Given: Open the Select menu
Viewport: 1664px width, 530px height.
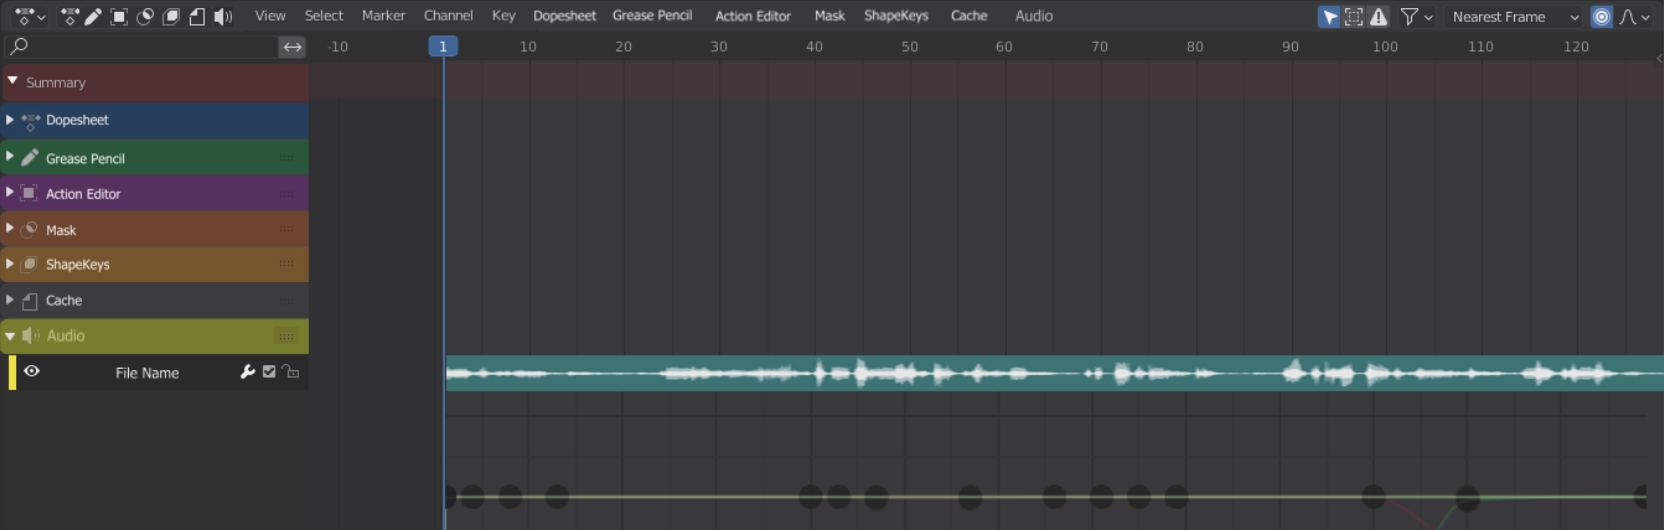Looking at the screenshot, I should [x=323, y=16].
